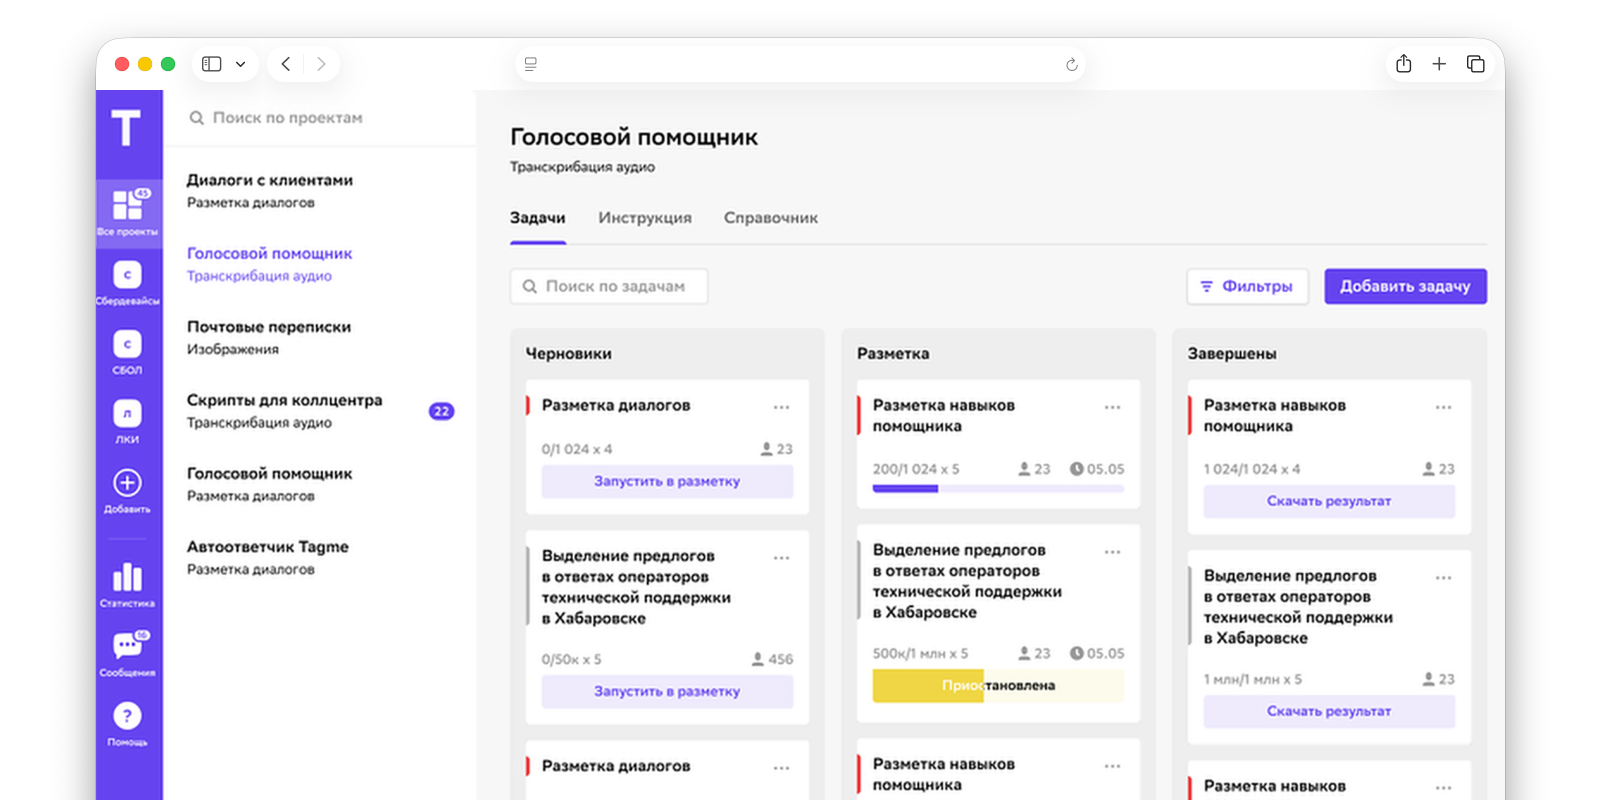
Task: Select Голосовой помощник Разметка диалогов project
Action: [320, 484]
